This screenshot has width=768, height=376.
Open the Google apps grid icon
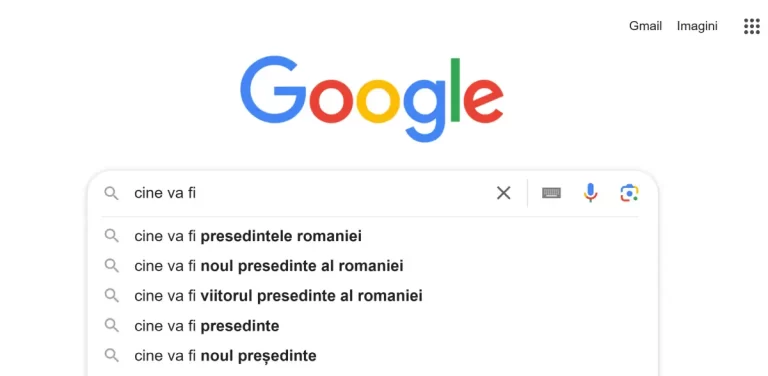tap(751, 26)
